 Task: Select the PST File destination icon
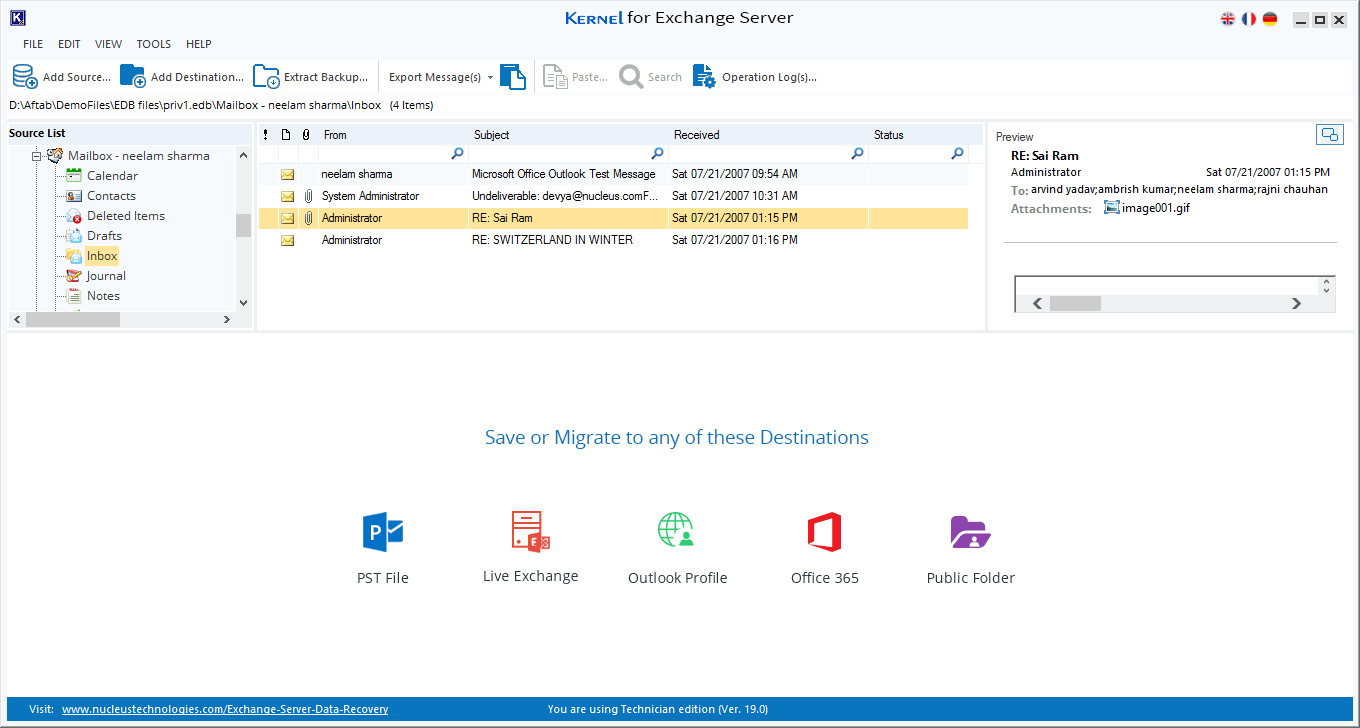pyautogui.click(x=382, y=532)
